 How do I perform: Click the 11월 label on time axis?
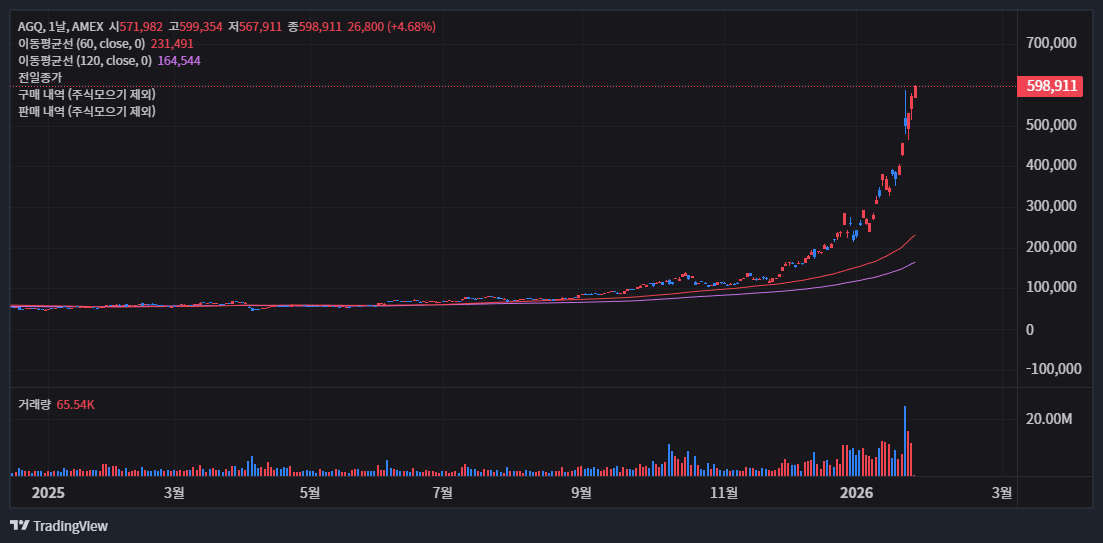click(724, 492)
